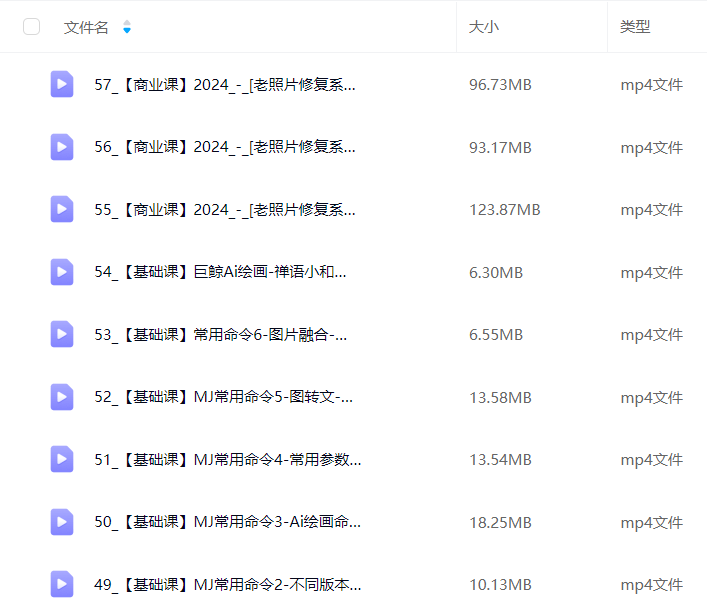This screenshot has width=707, height=612.
Task: Click mp4文件 type in the 6.30MB row
Action: click(652, 272)
